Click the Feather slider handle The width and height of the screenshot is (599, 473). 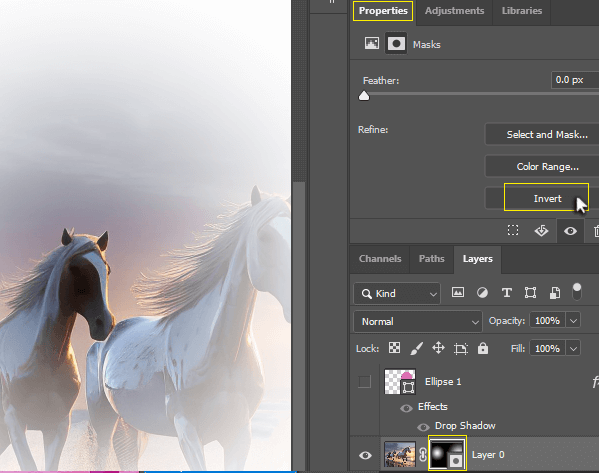pyautogui.click(x=364, y=96)
